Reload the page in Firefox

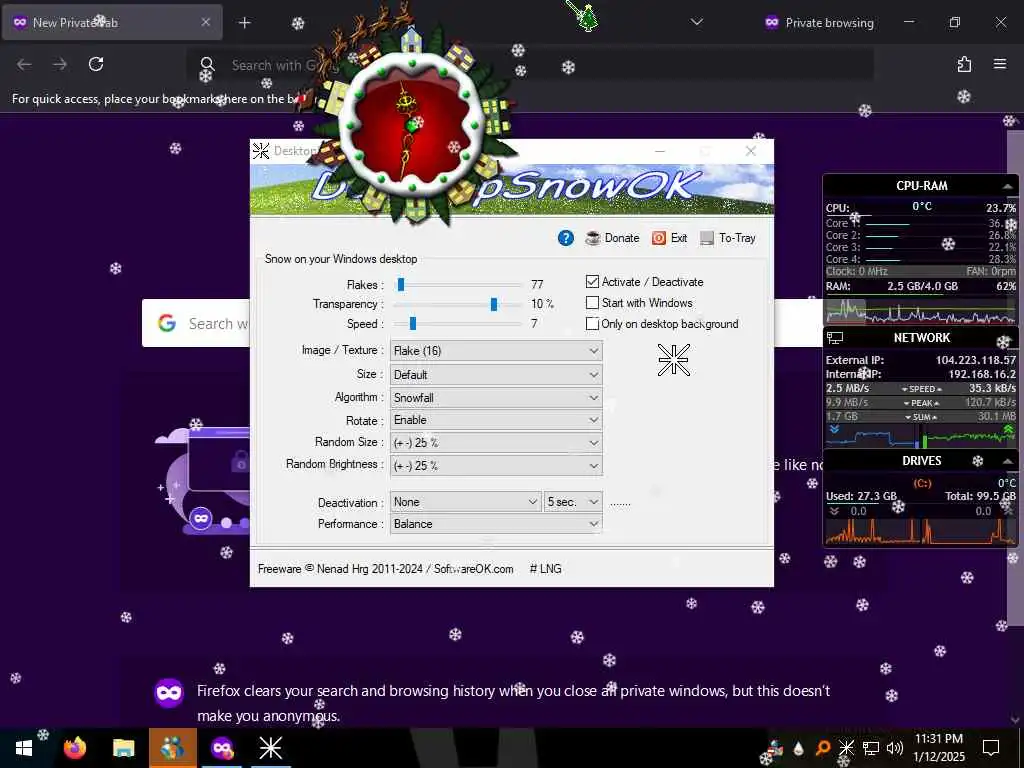pos(96,64)
